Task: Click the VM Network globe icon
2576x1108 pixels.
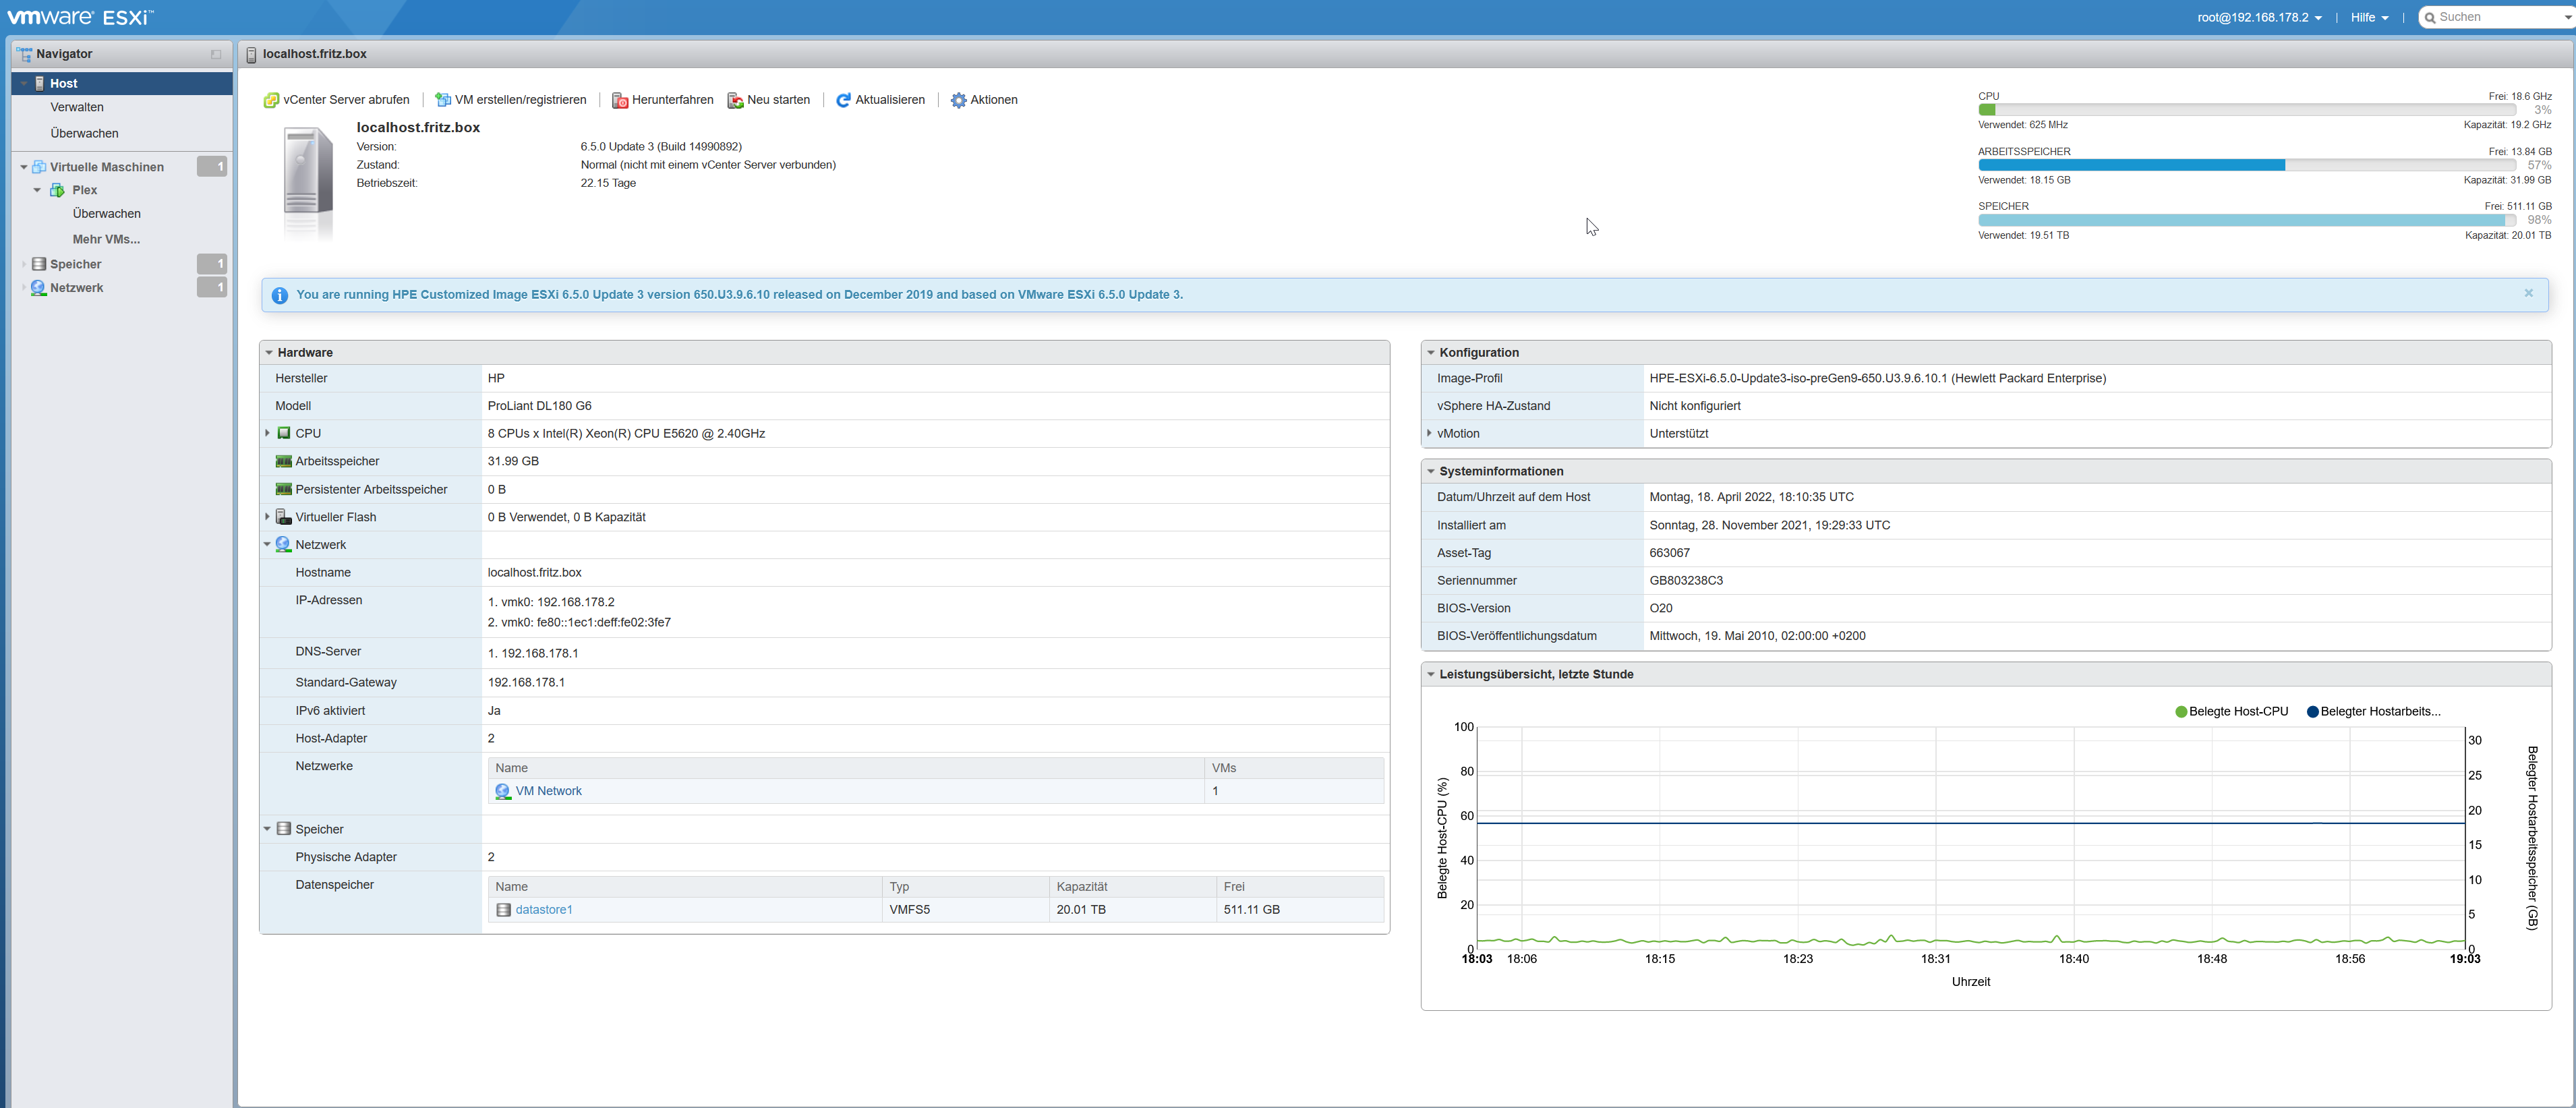Action: [503, 791]
